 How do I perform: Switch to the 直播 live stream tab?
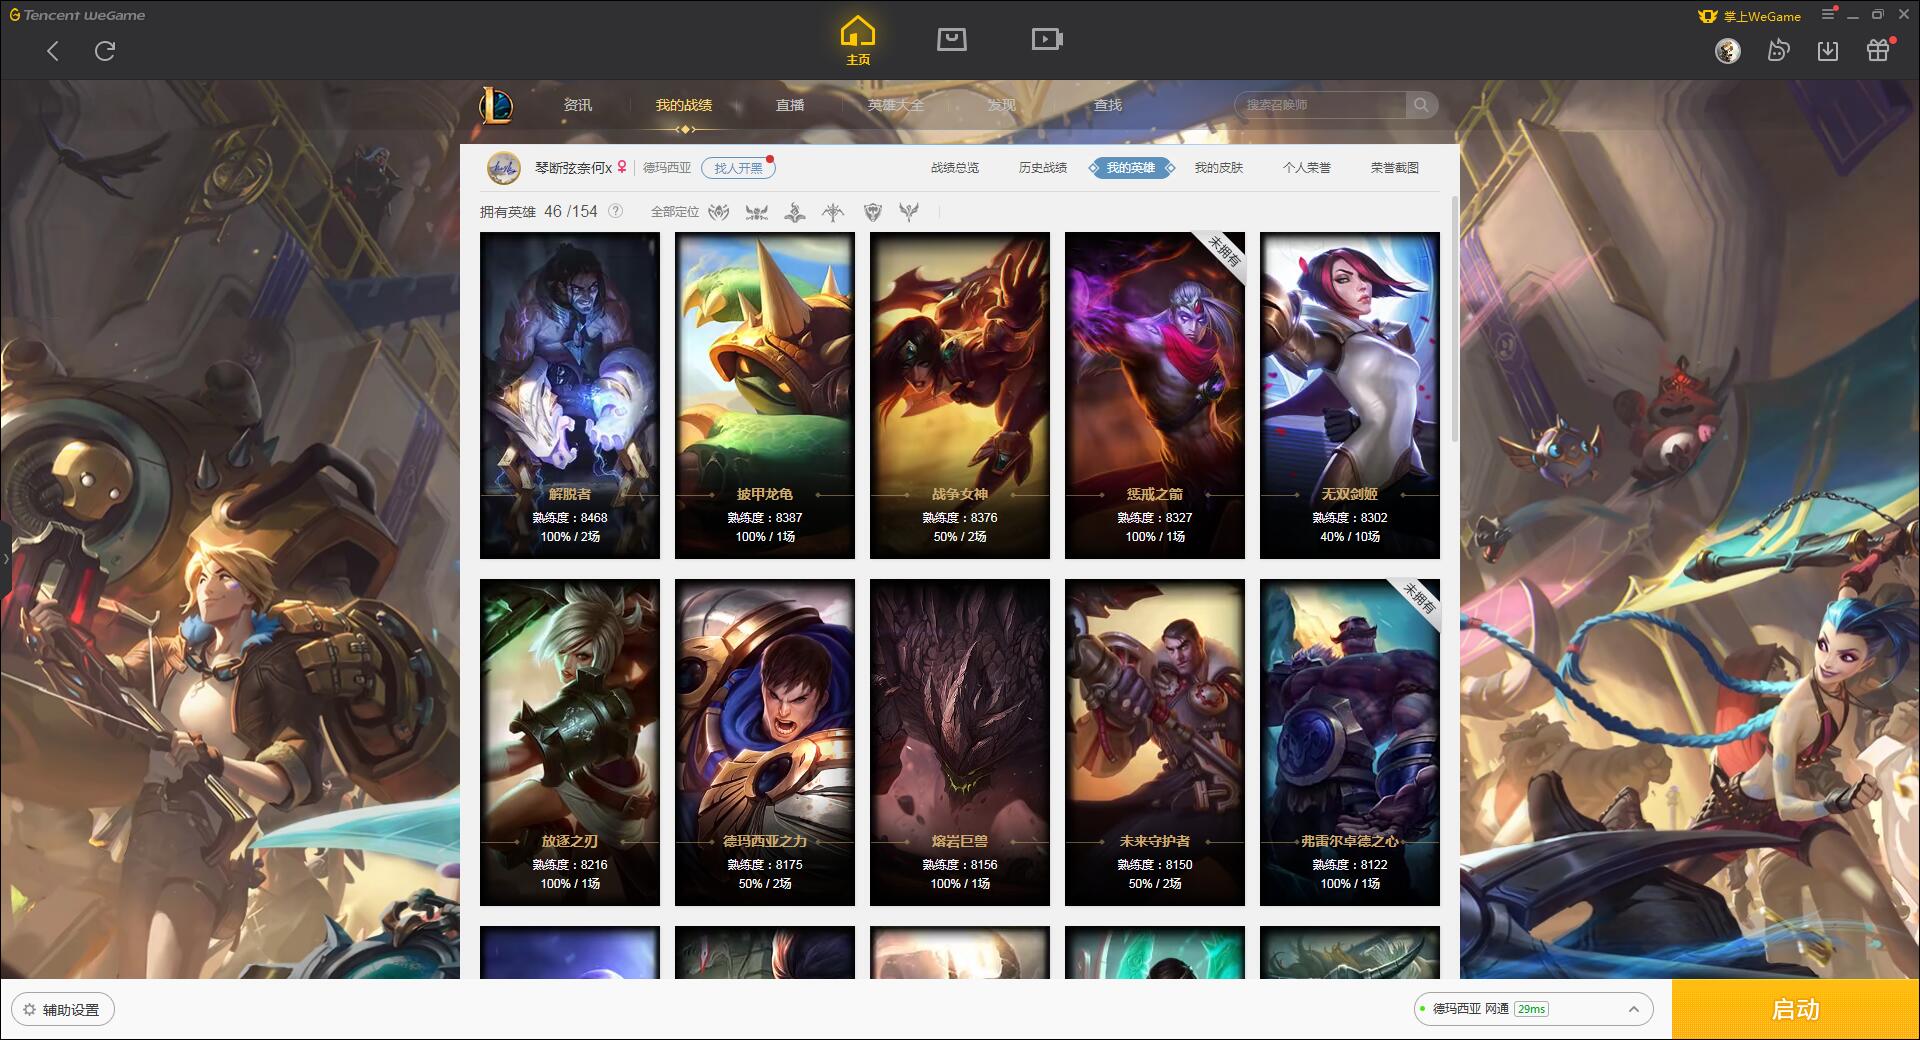[790, 105]
